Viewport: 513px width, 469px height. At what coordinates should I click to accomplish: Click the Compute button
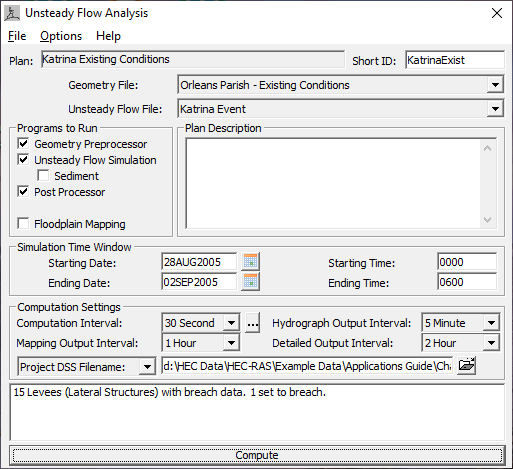257,455
